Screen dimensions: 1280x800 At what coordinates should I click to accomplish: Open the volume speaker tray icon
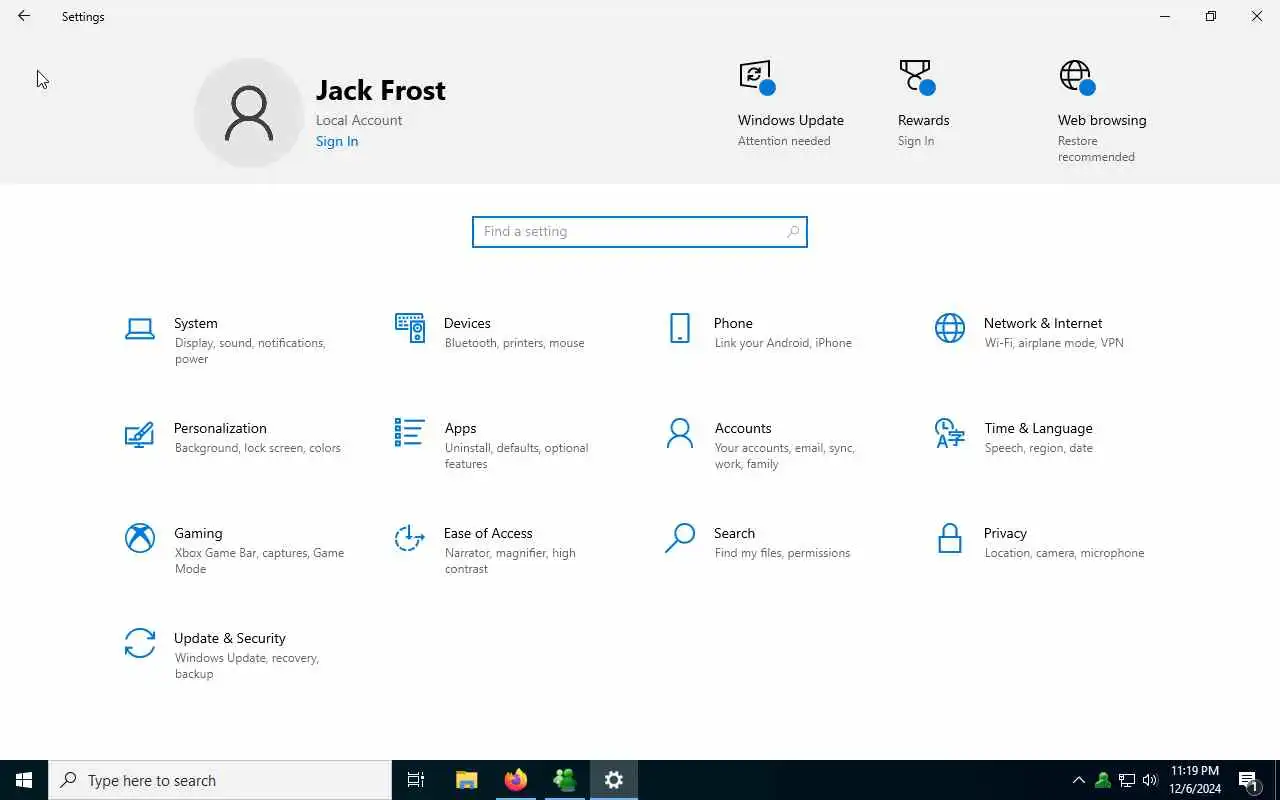1150,780
